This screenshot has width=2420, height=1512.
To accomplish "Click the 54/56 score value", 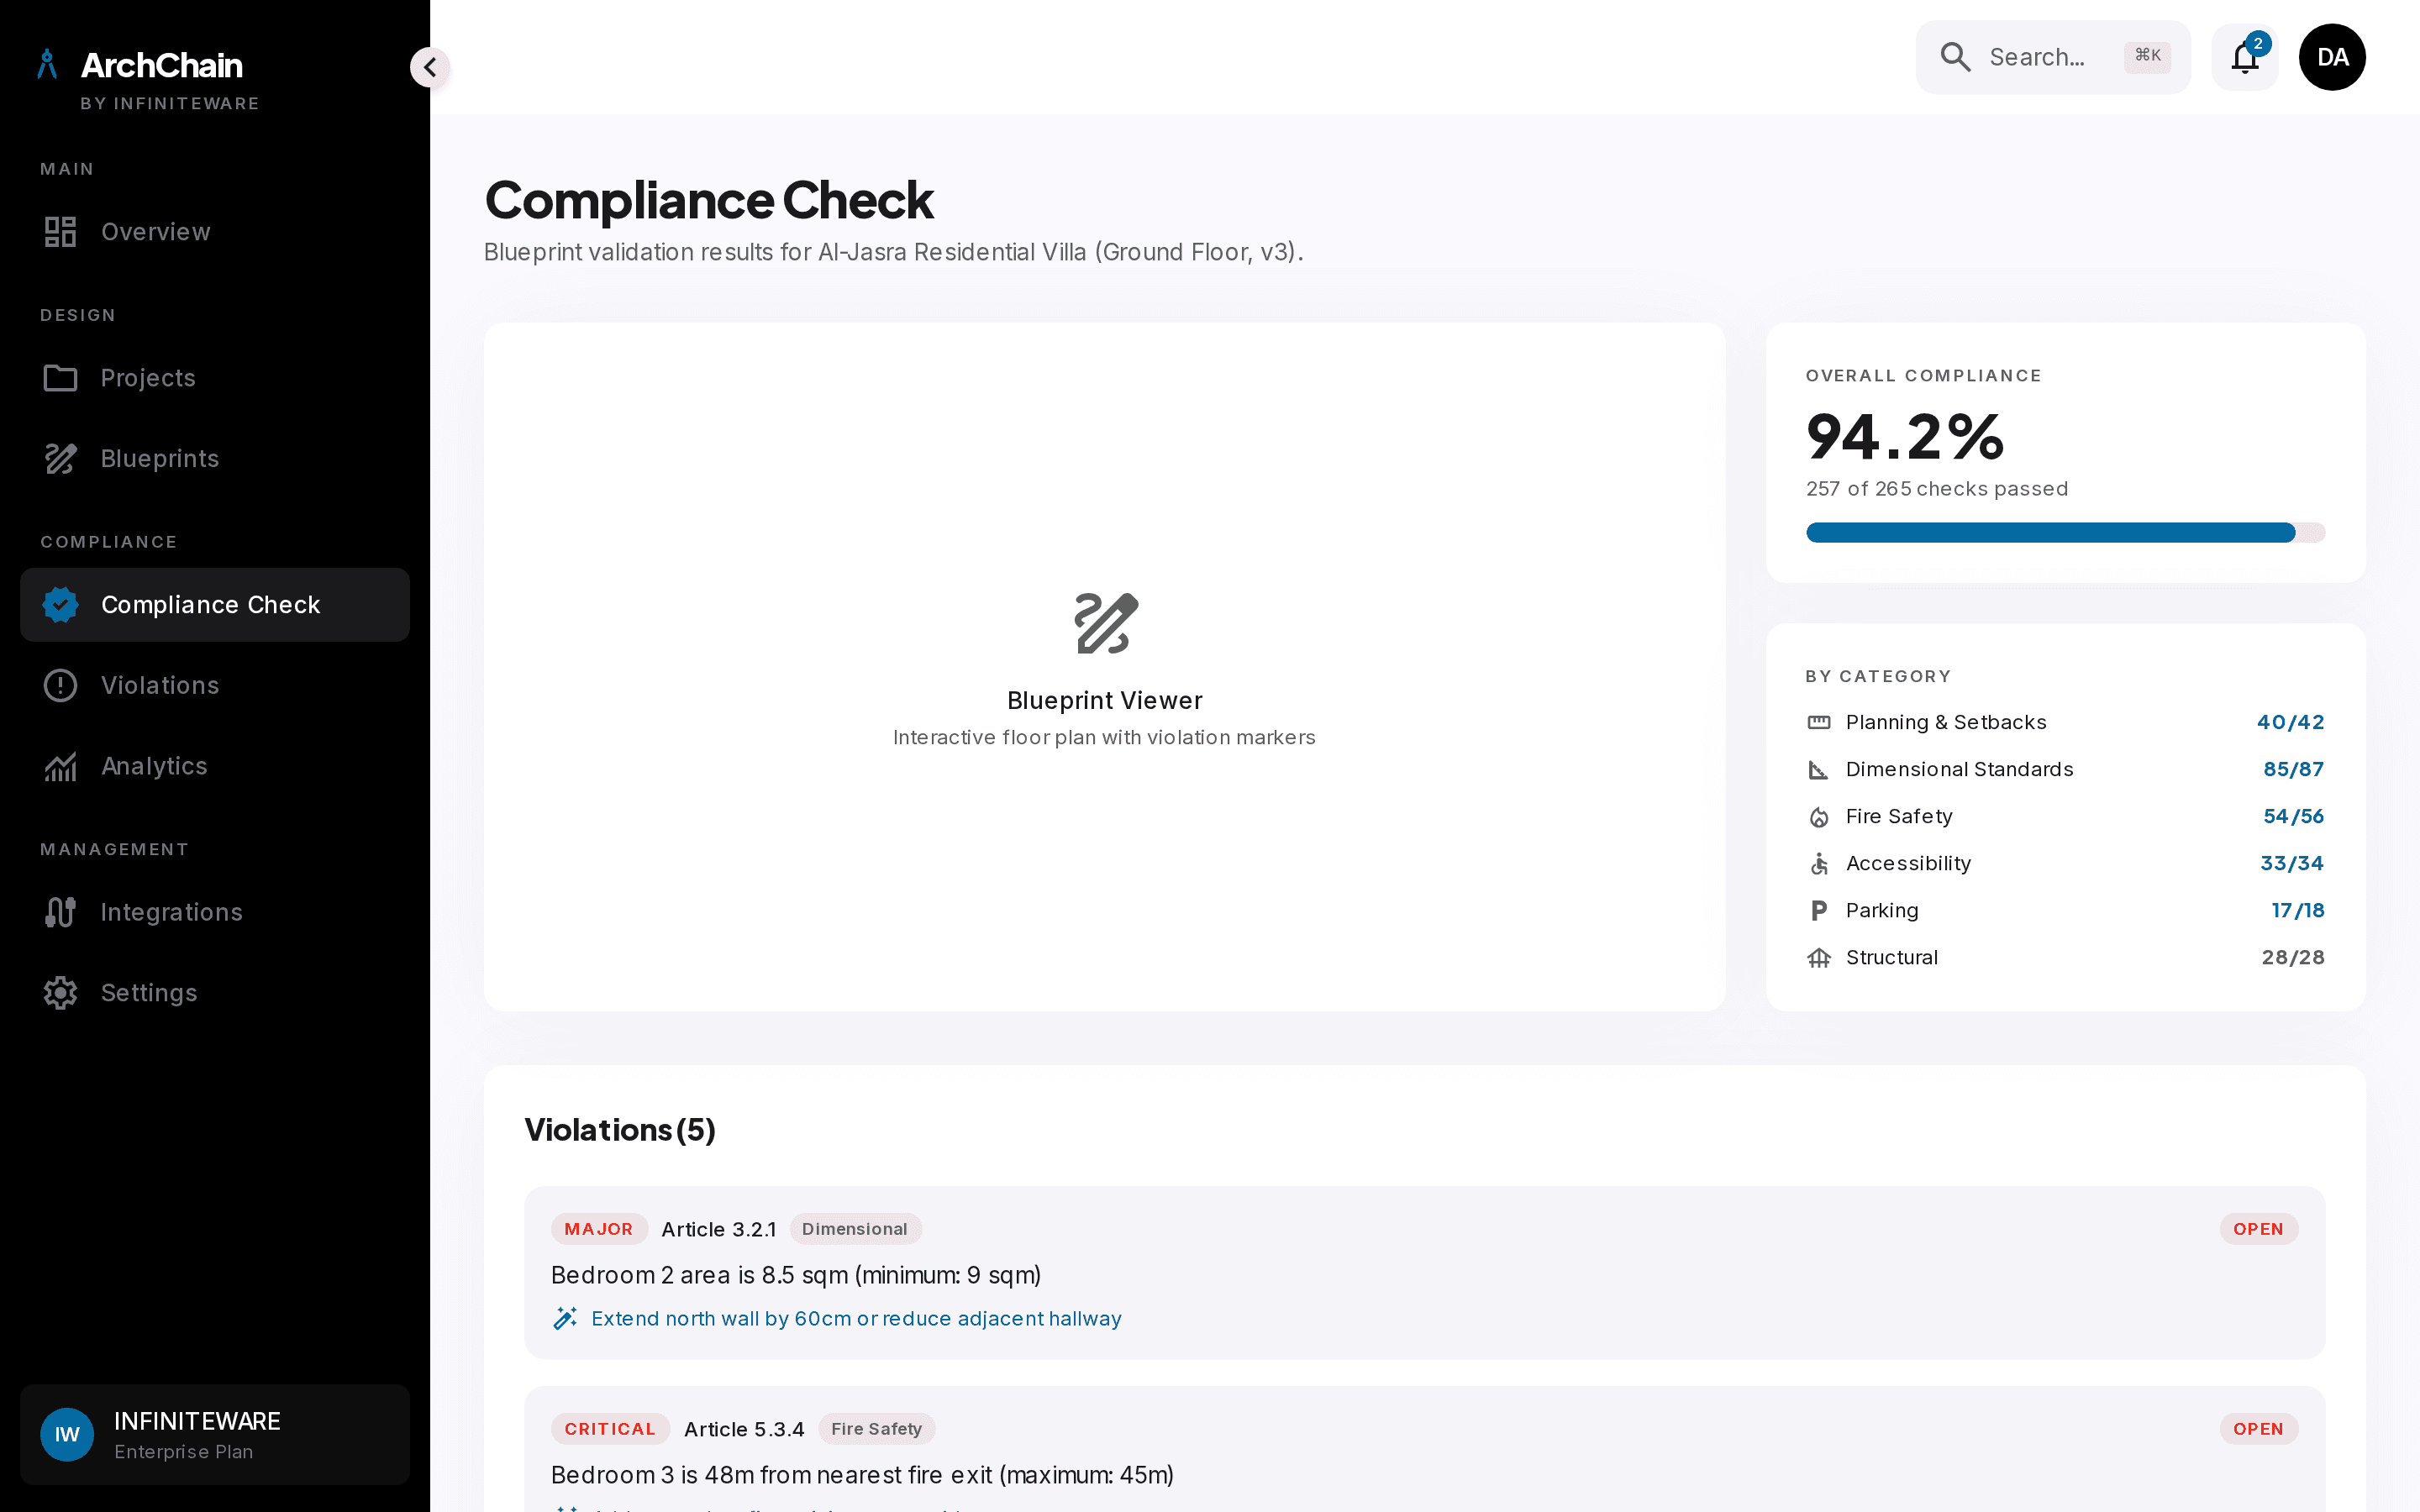I will [x=2293, y=816].
